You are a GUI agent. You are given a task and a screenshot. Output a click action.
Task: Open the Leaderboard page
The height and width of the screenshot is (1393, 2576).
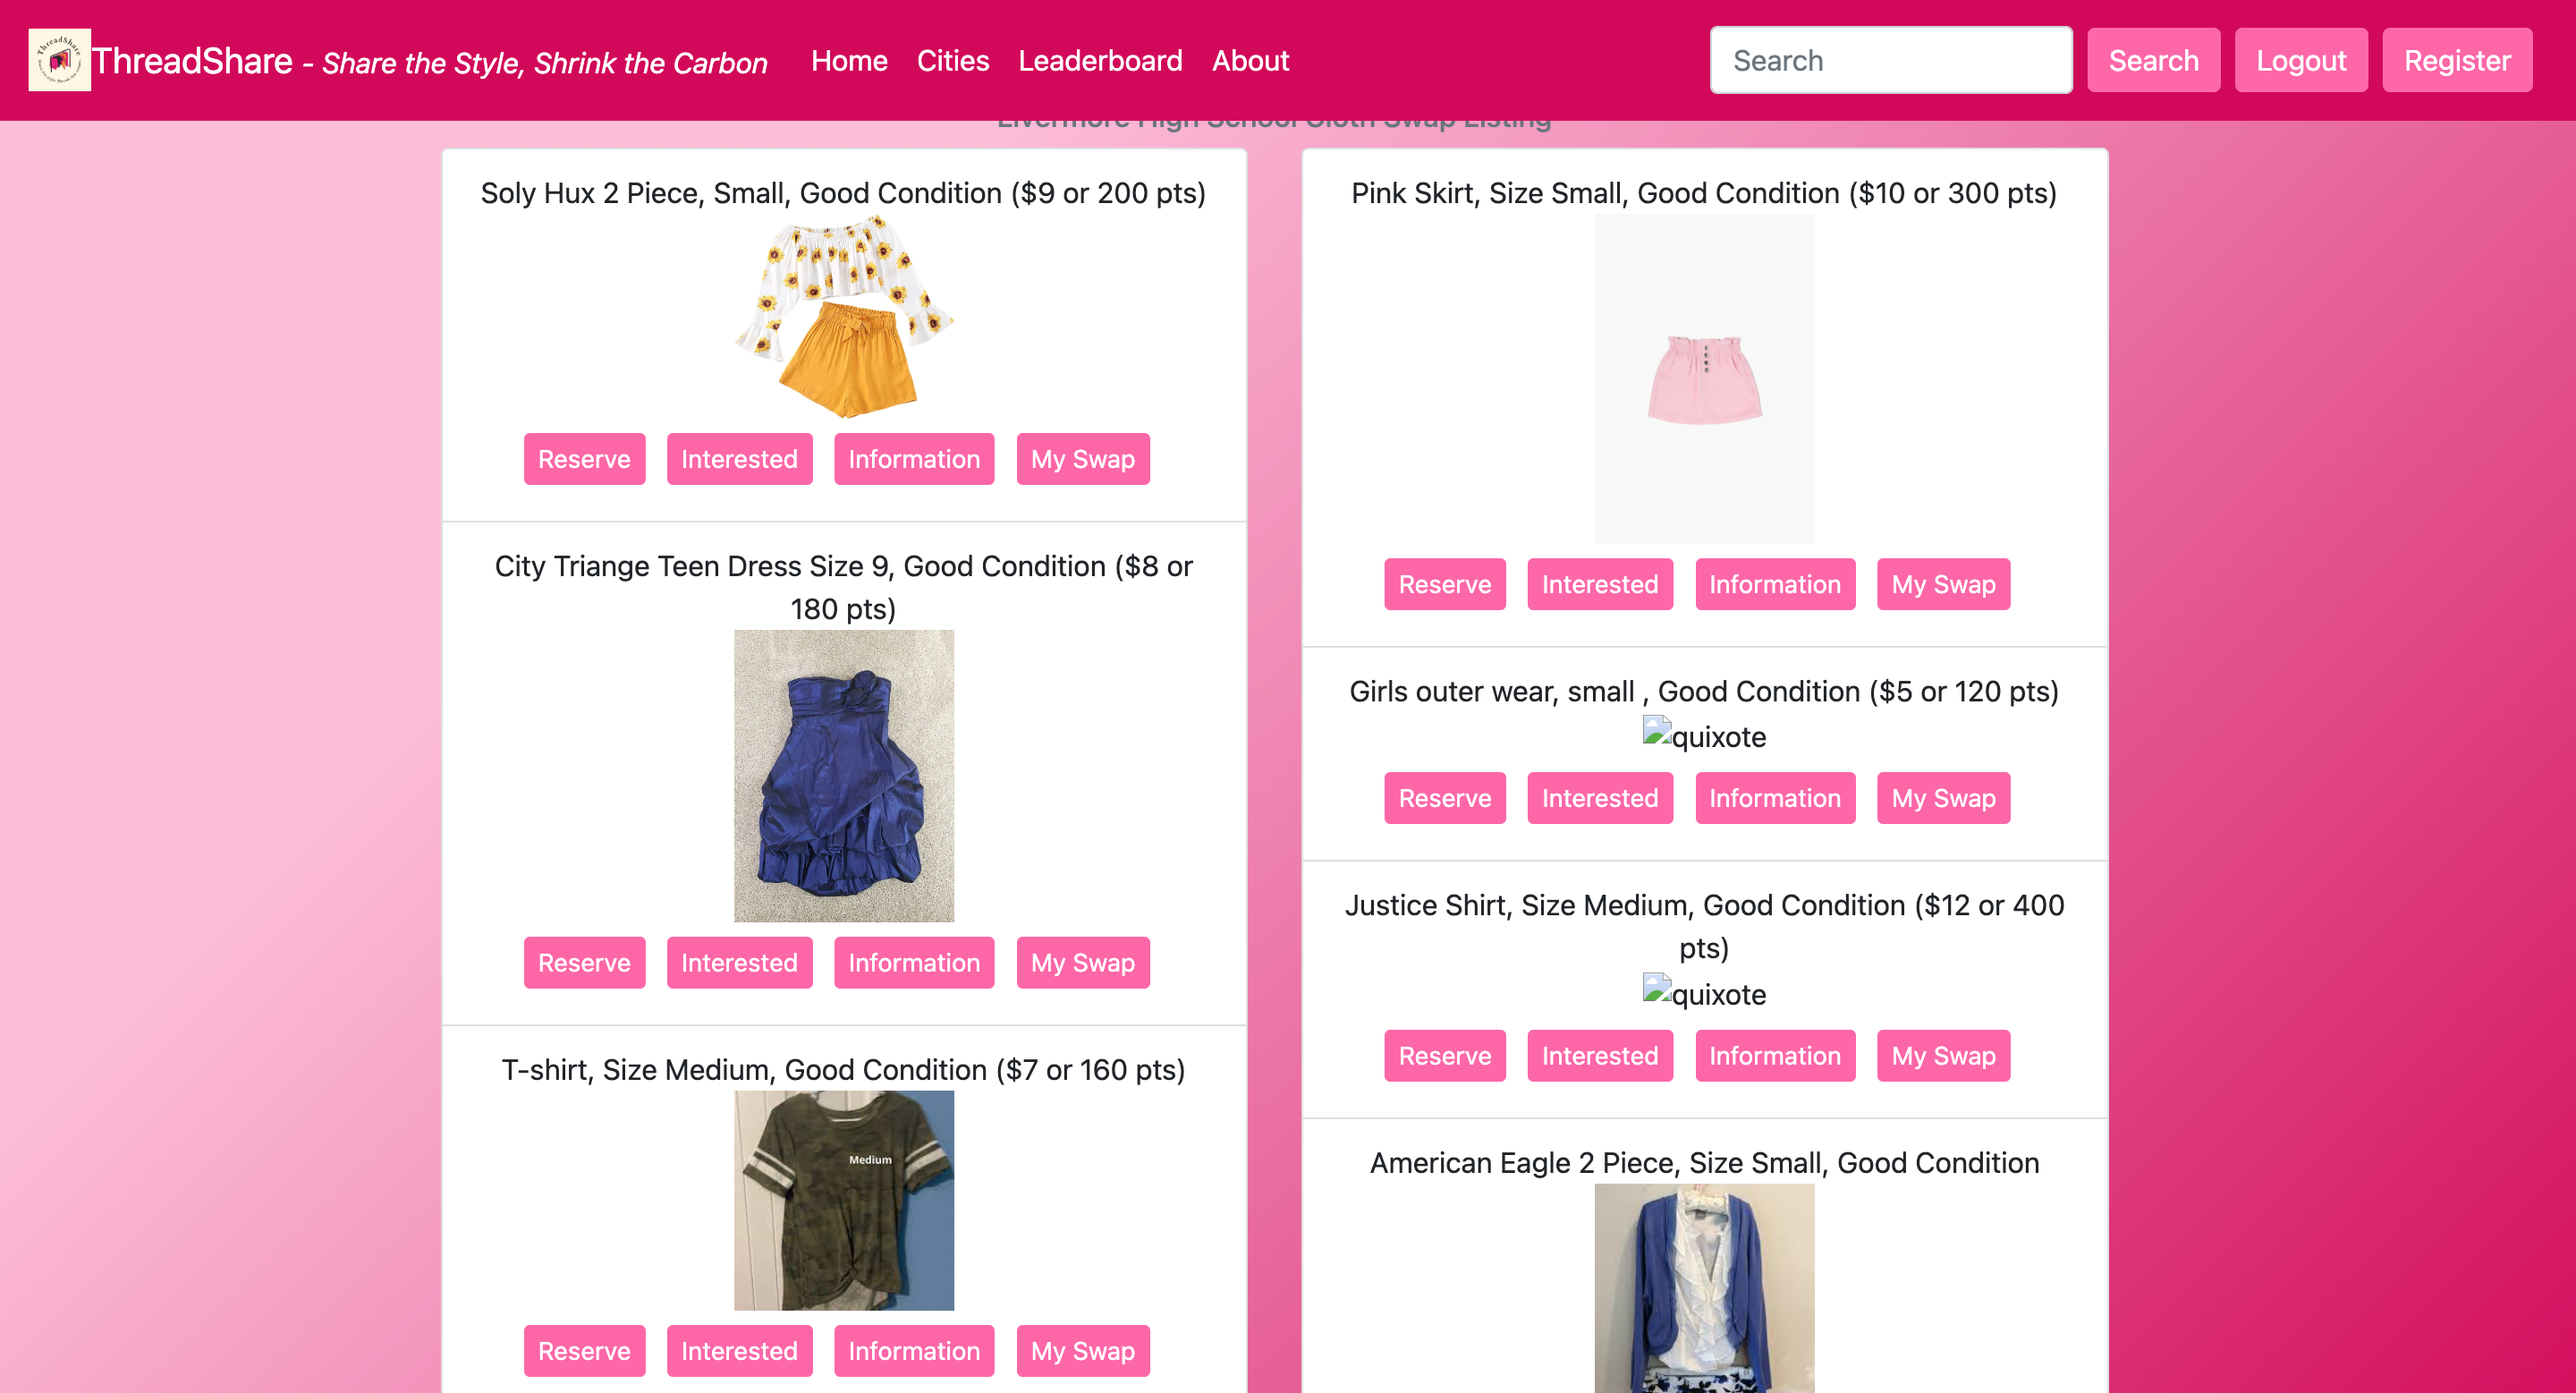tap(1099, 61)
